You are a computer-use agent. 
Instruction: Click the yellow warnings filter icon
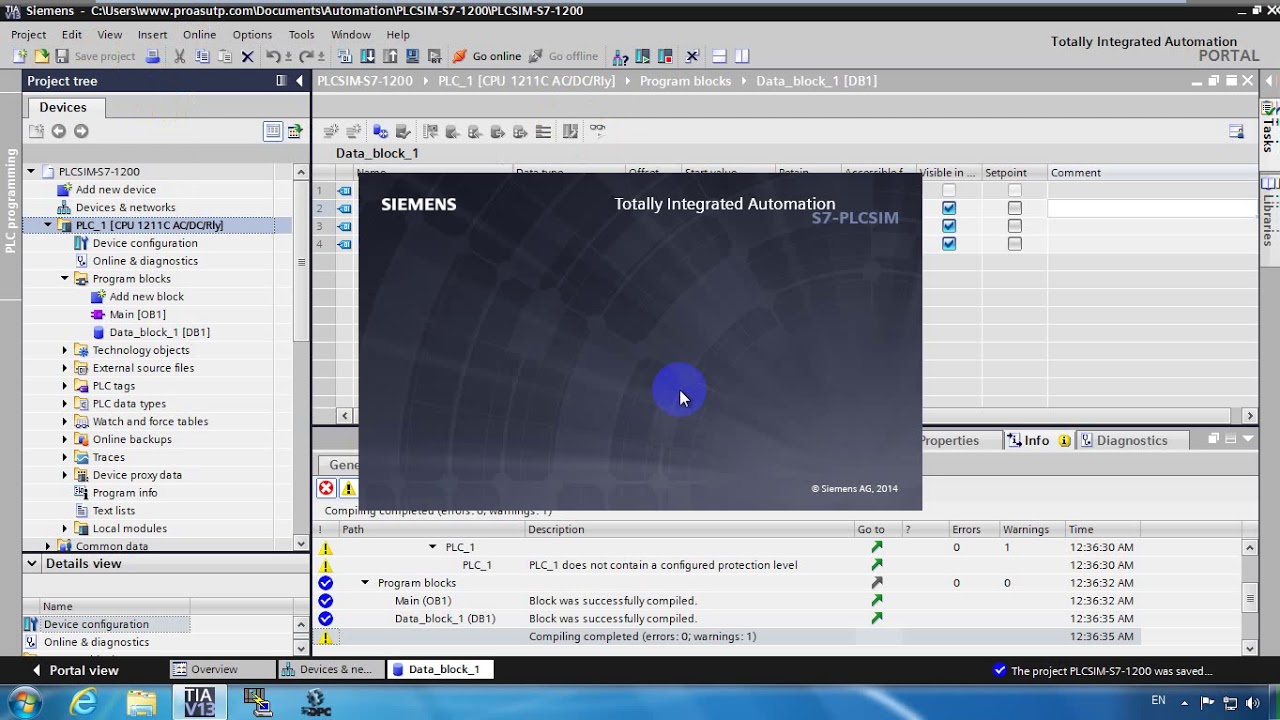[x=349, y=488]
